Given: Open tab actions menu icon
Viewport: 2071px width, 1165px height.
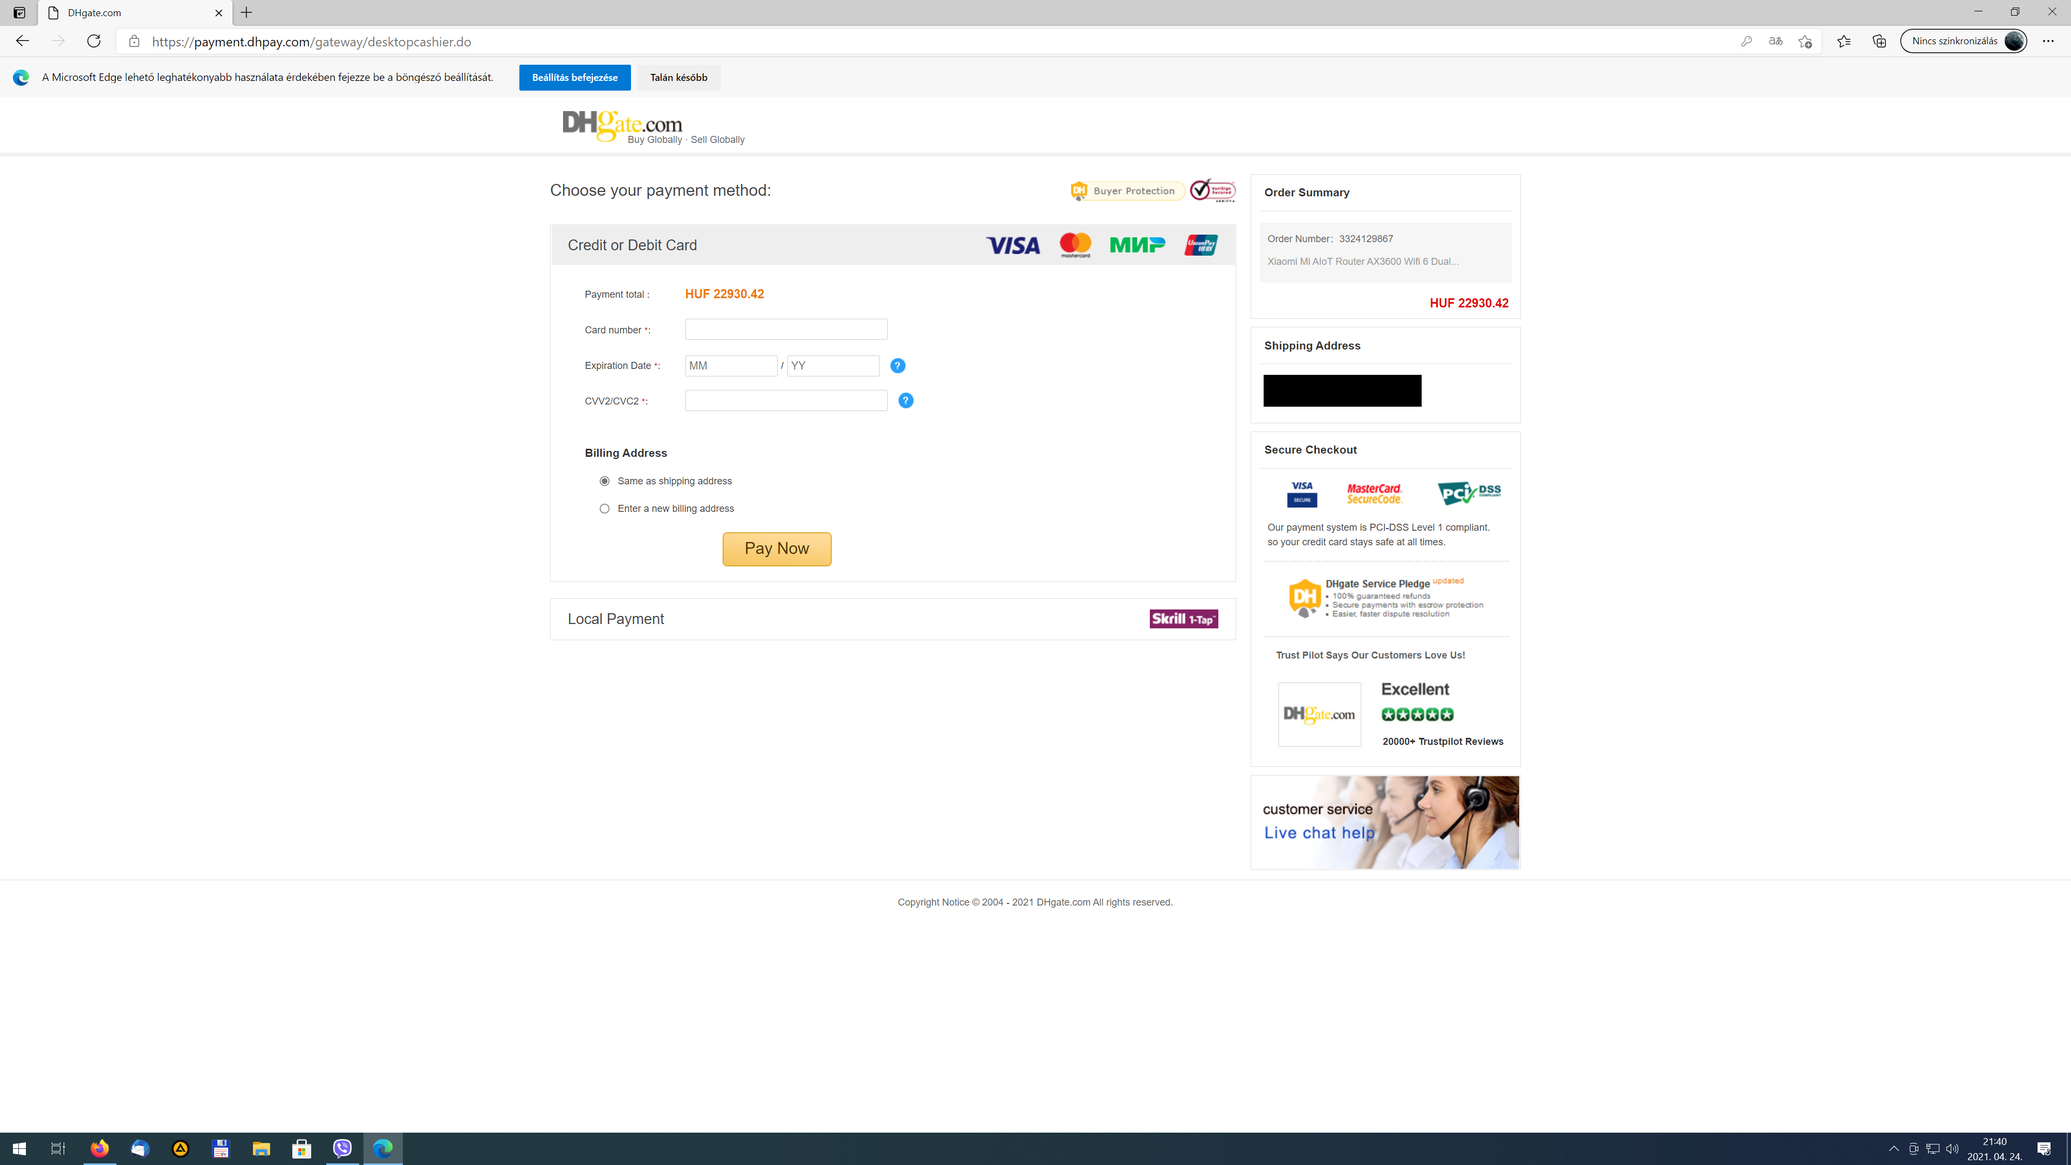Looking at the screenshot, I should (19, 13).
